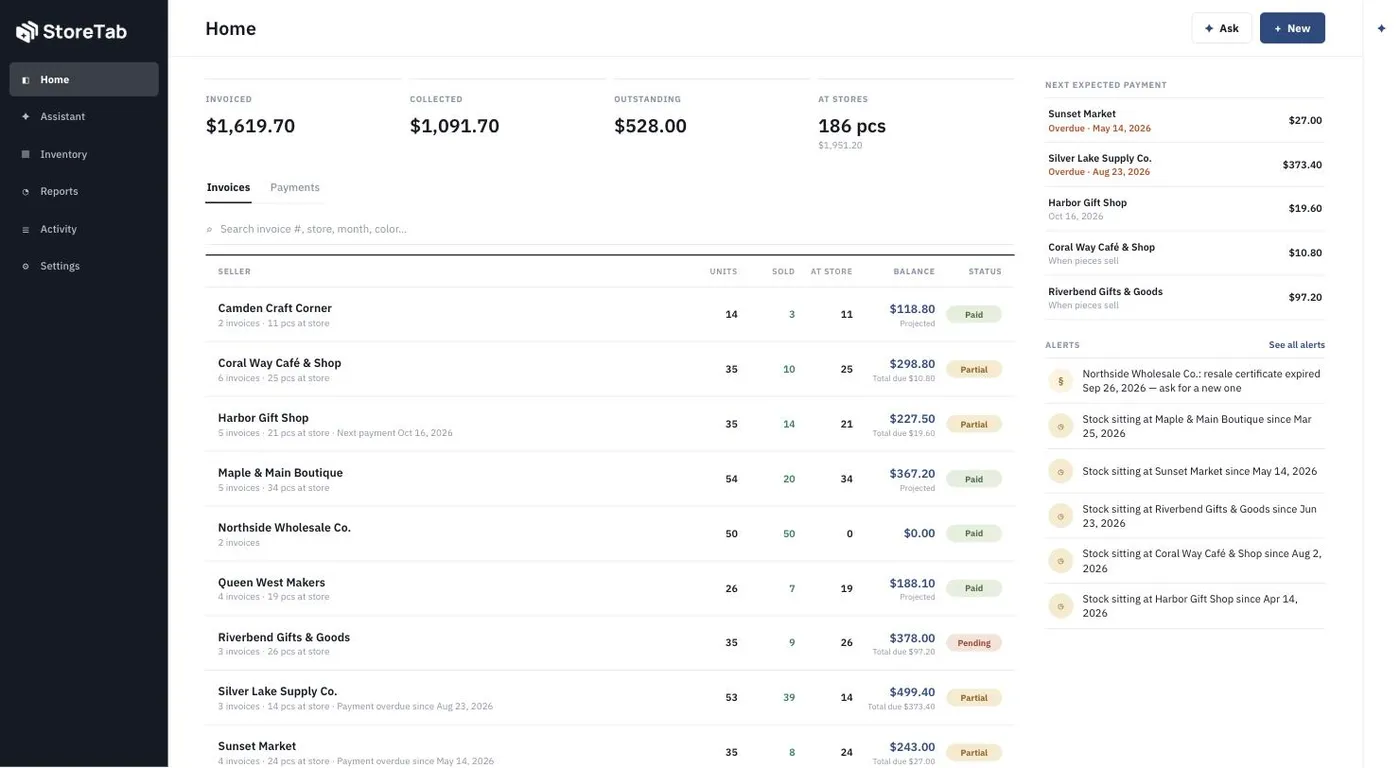This screenshot has height=768, width=1400.
Task: Click the search magnifier icon in invoice search
Action: tap(210, 230)
